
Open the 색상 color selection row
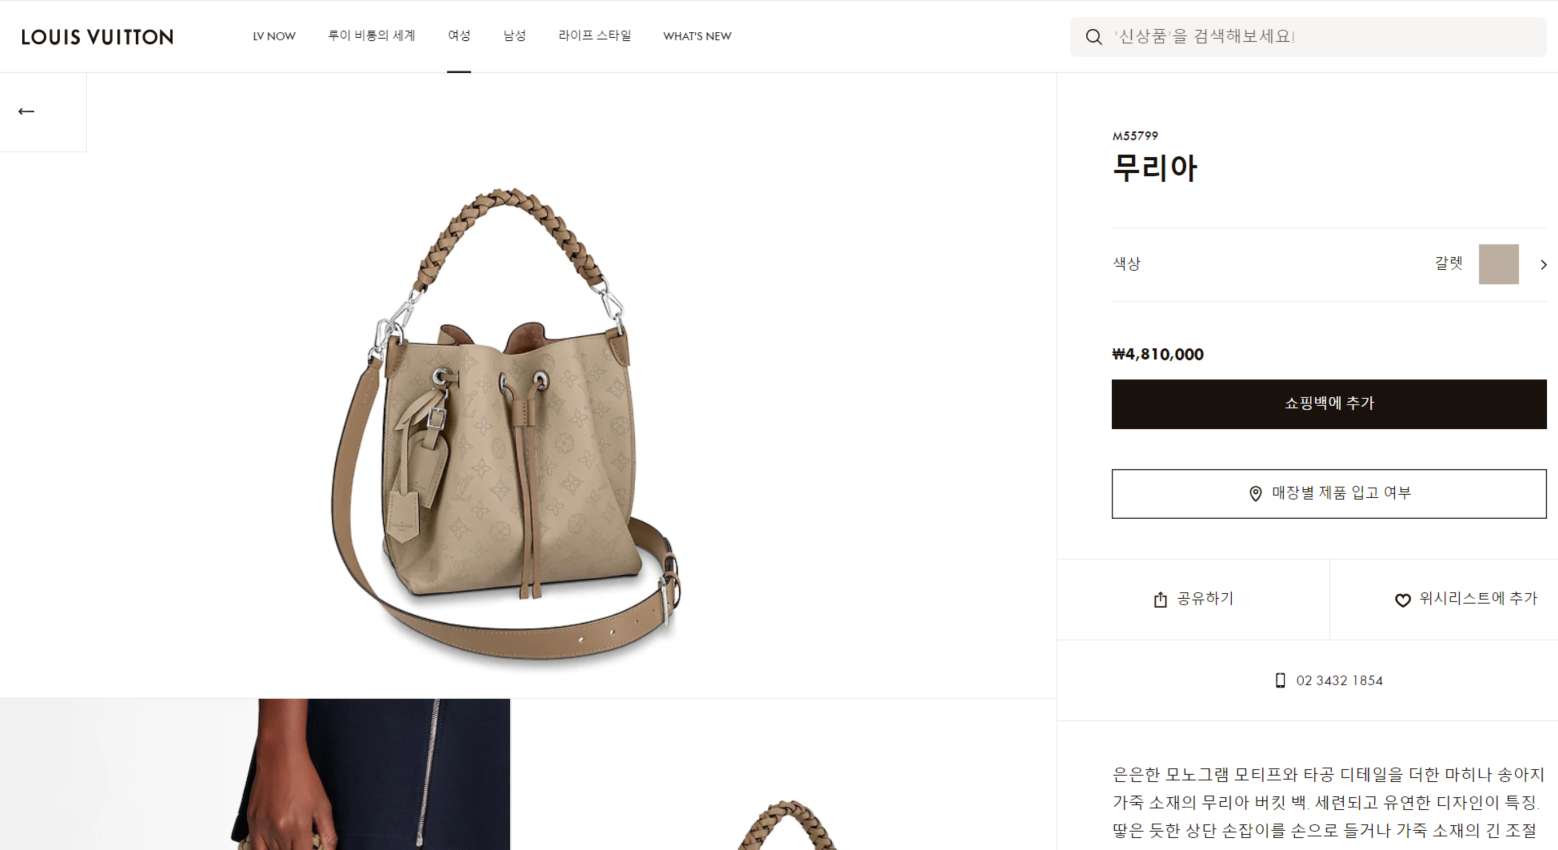tap(1329, 264)
